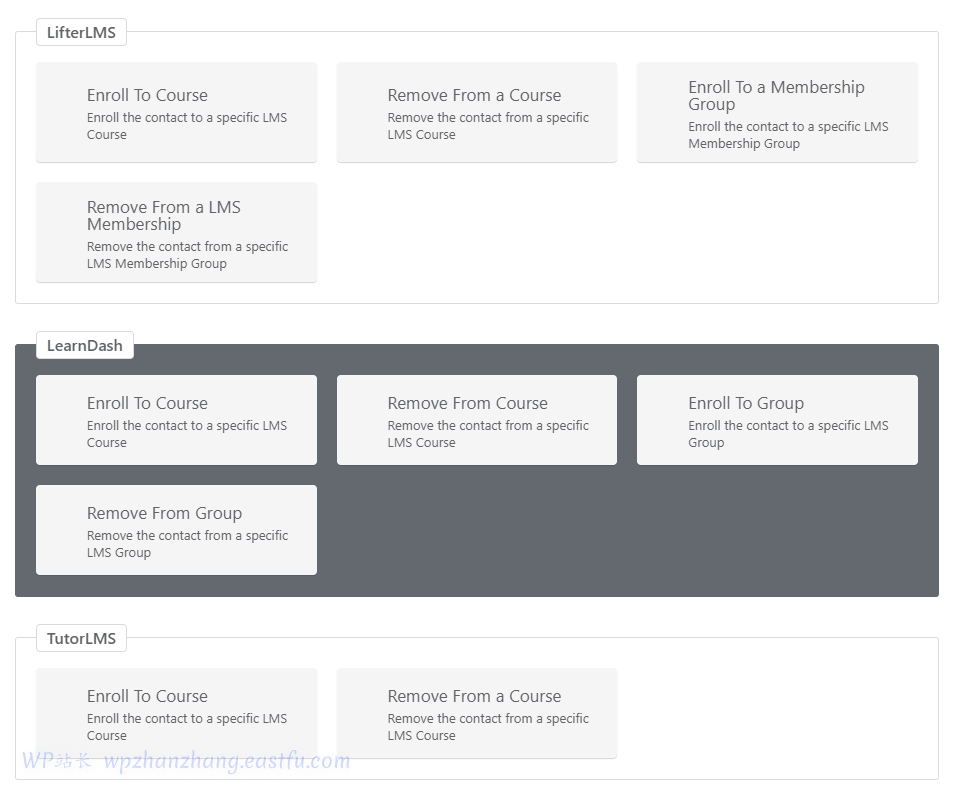Pick Enroll To a Membership Group action
The width and height of the screenshot is (954, 792).
(777, 112)
